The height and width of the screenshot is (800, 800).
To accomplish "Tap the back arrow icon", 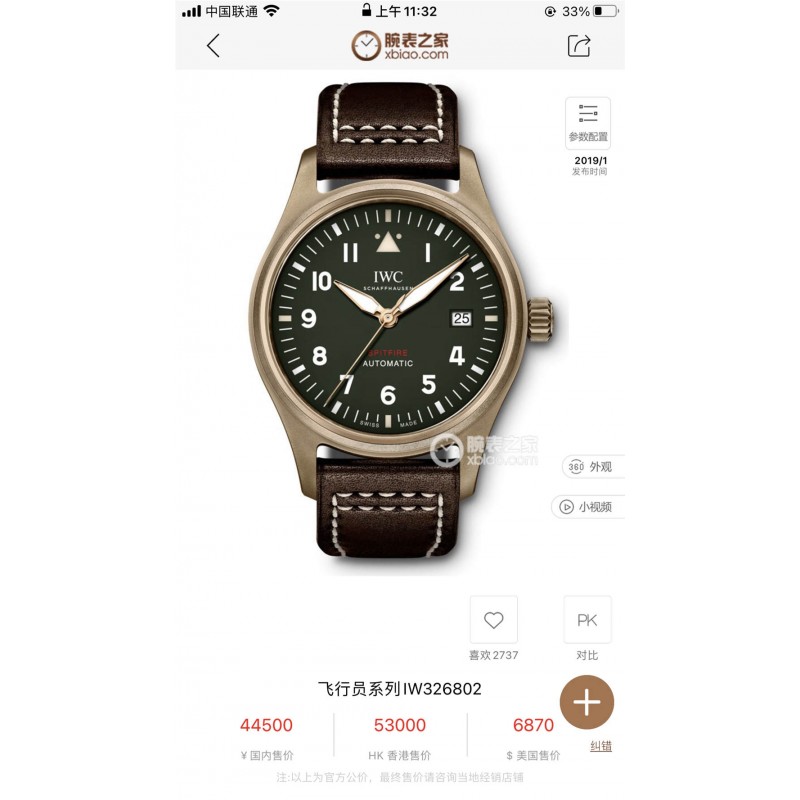I will click(x=213, y=46).
